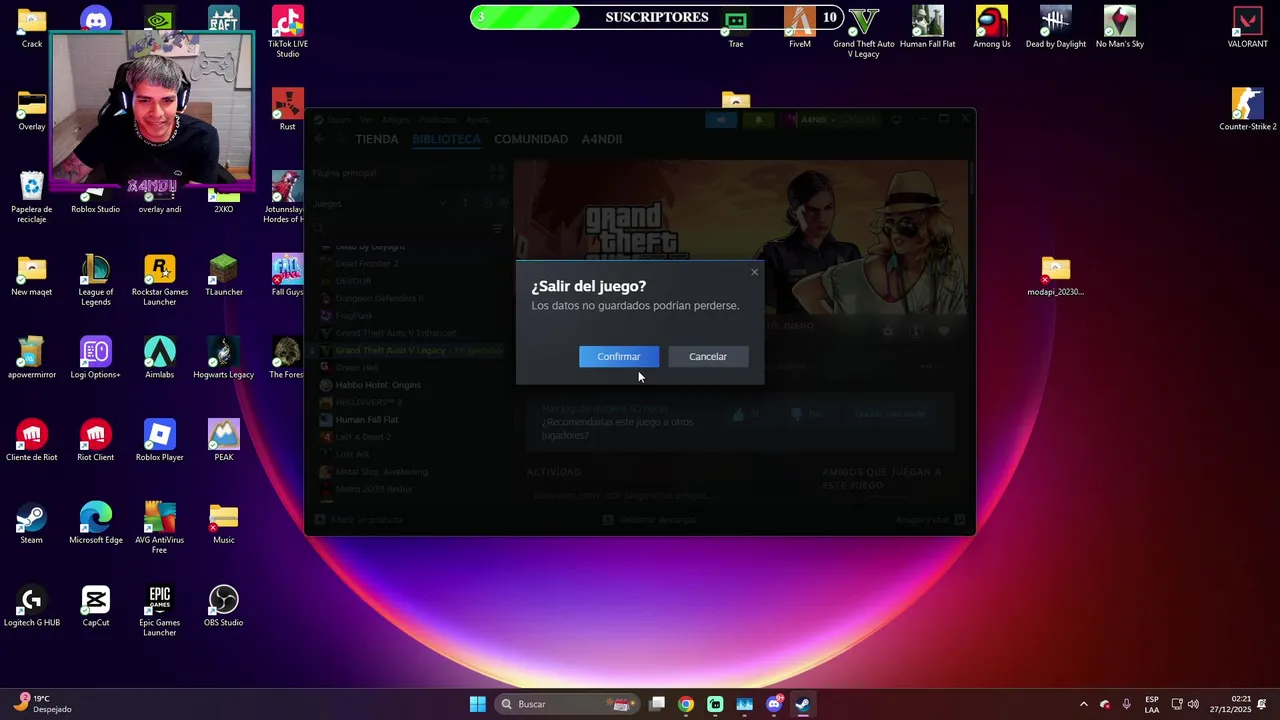Open OBS Studio shortcut
The height and width of the screenshot is (720, 1280).
224,607
